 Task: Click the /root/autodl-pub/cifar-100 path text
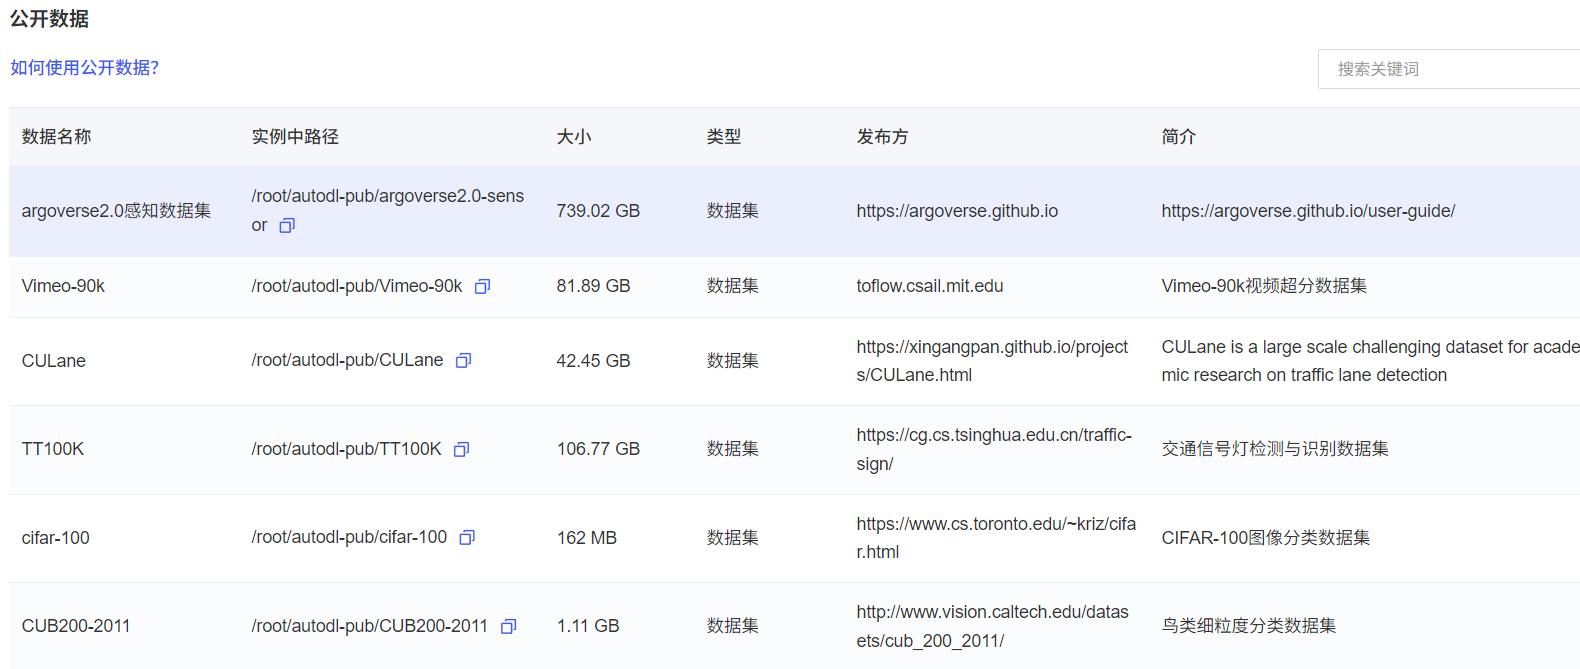click(349, 537)
